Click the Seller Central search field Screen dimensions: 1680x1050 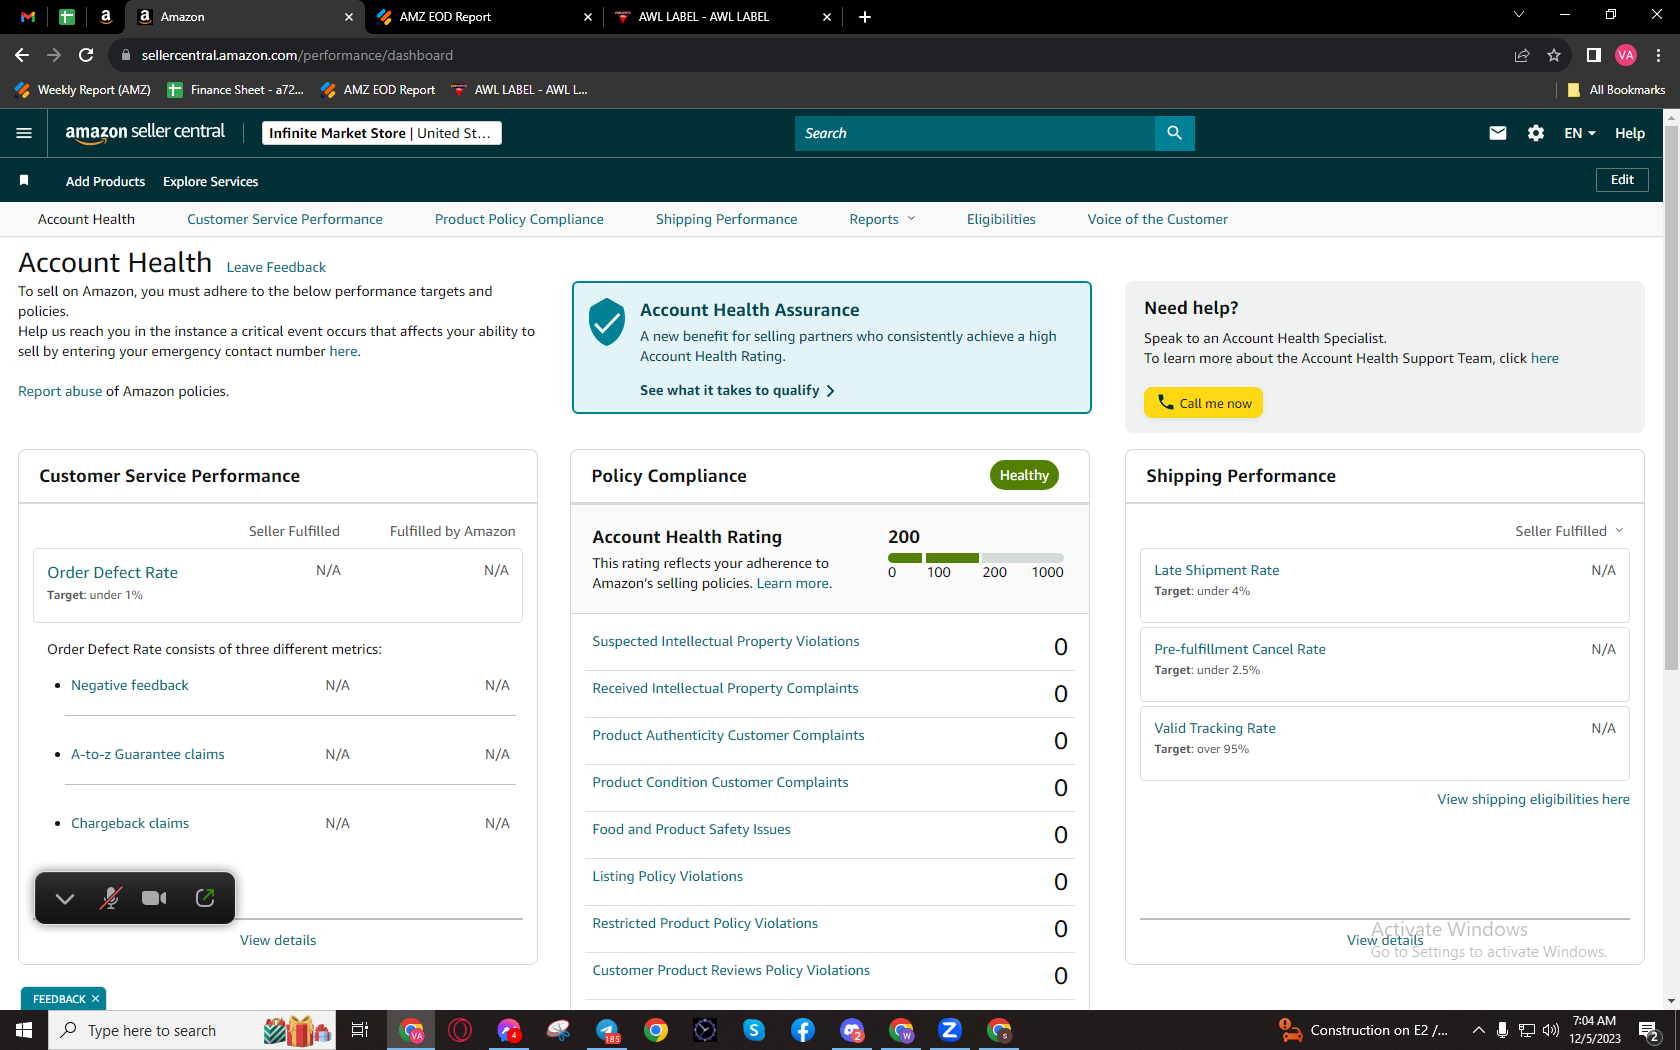click(975, 133)
